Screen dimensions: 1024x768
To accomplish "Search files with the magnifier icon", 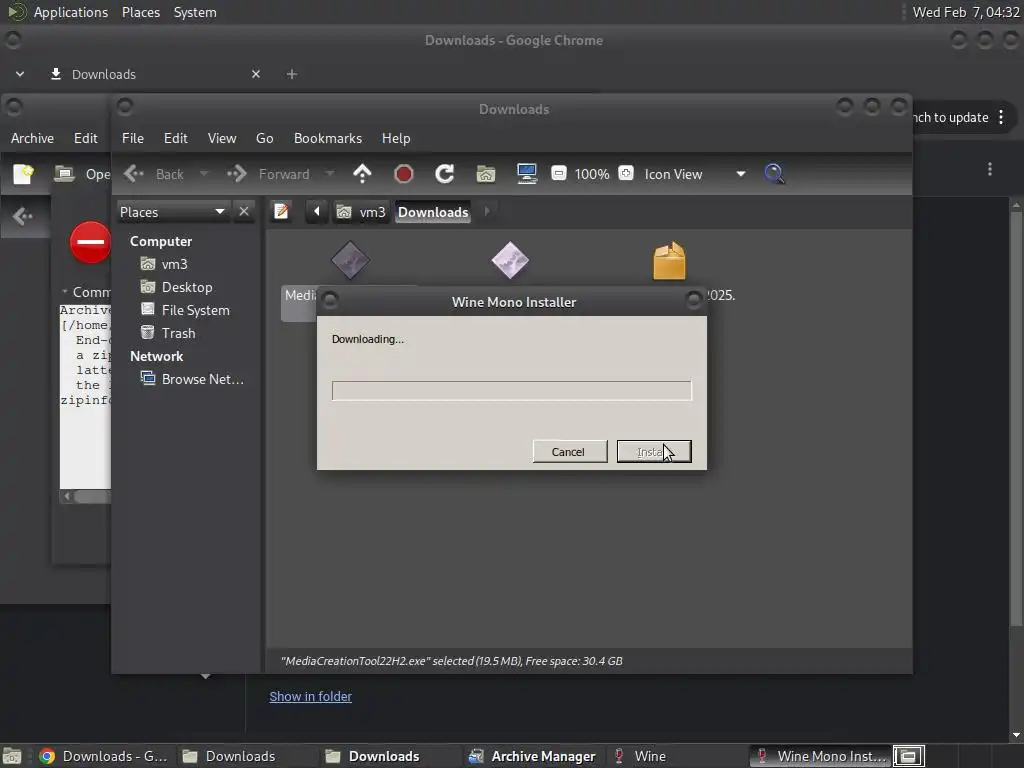I will coord(775,174).
